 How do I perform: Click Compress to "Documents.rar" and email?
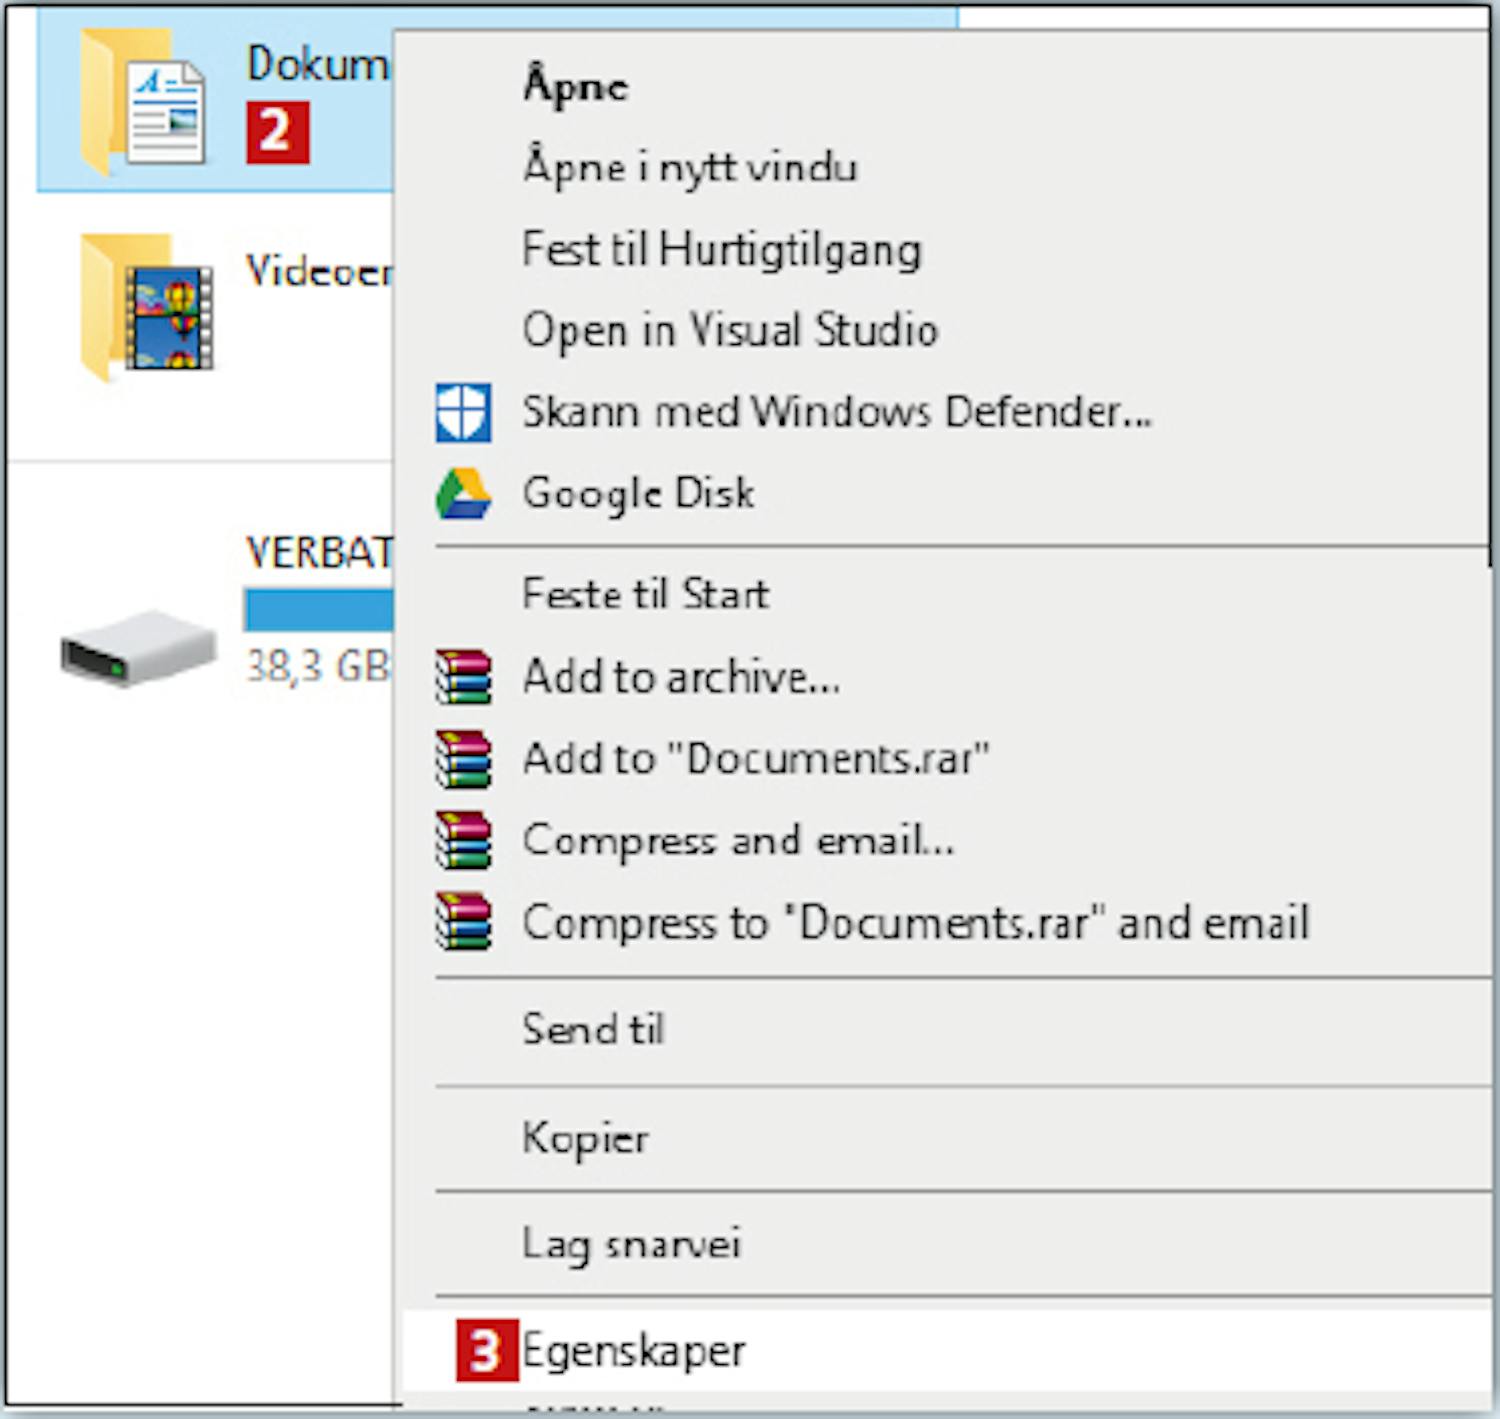[x=915, y=922]
